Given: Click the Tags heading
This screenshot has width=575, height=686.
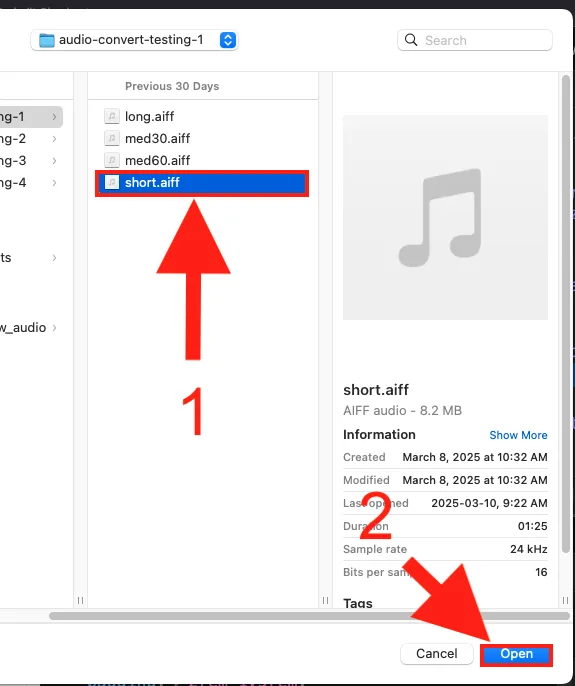Looking at the screenshot, I should (358, 603).
